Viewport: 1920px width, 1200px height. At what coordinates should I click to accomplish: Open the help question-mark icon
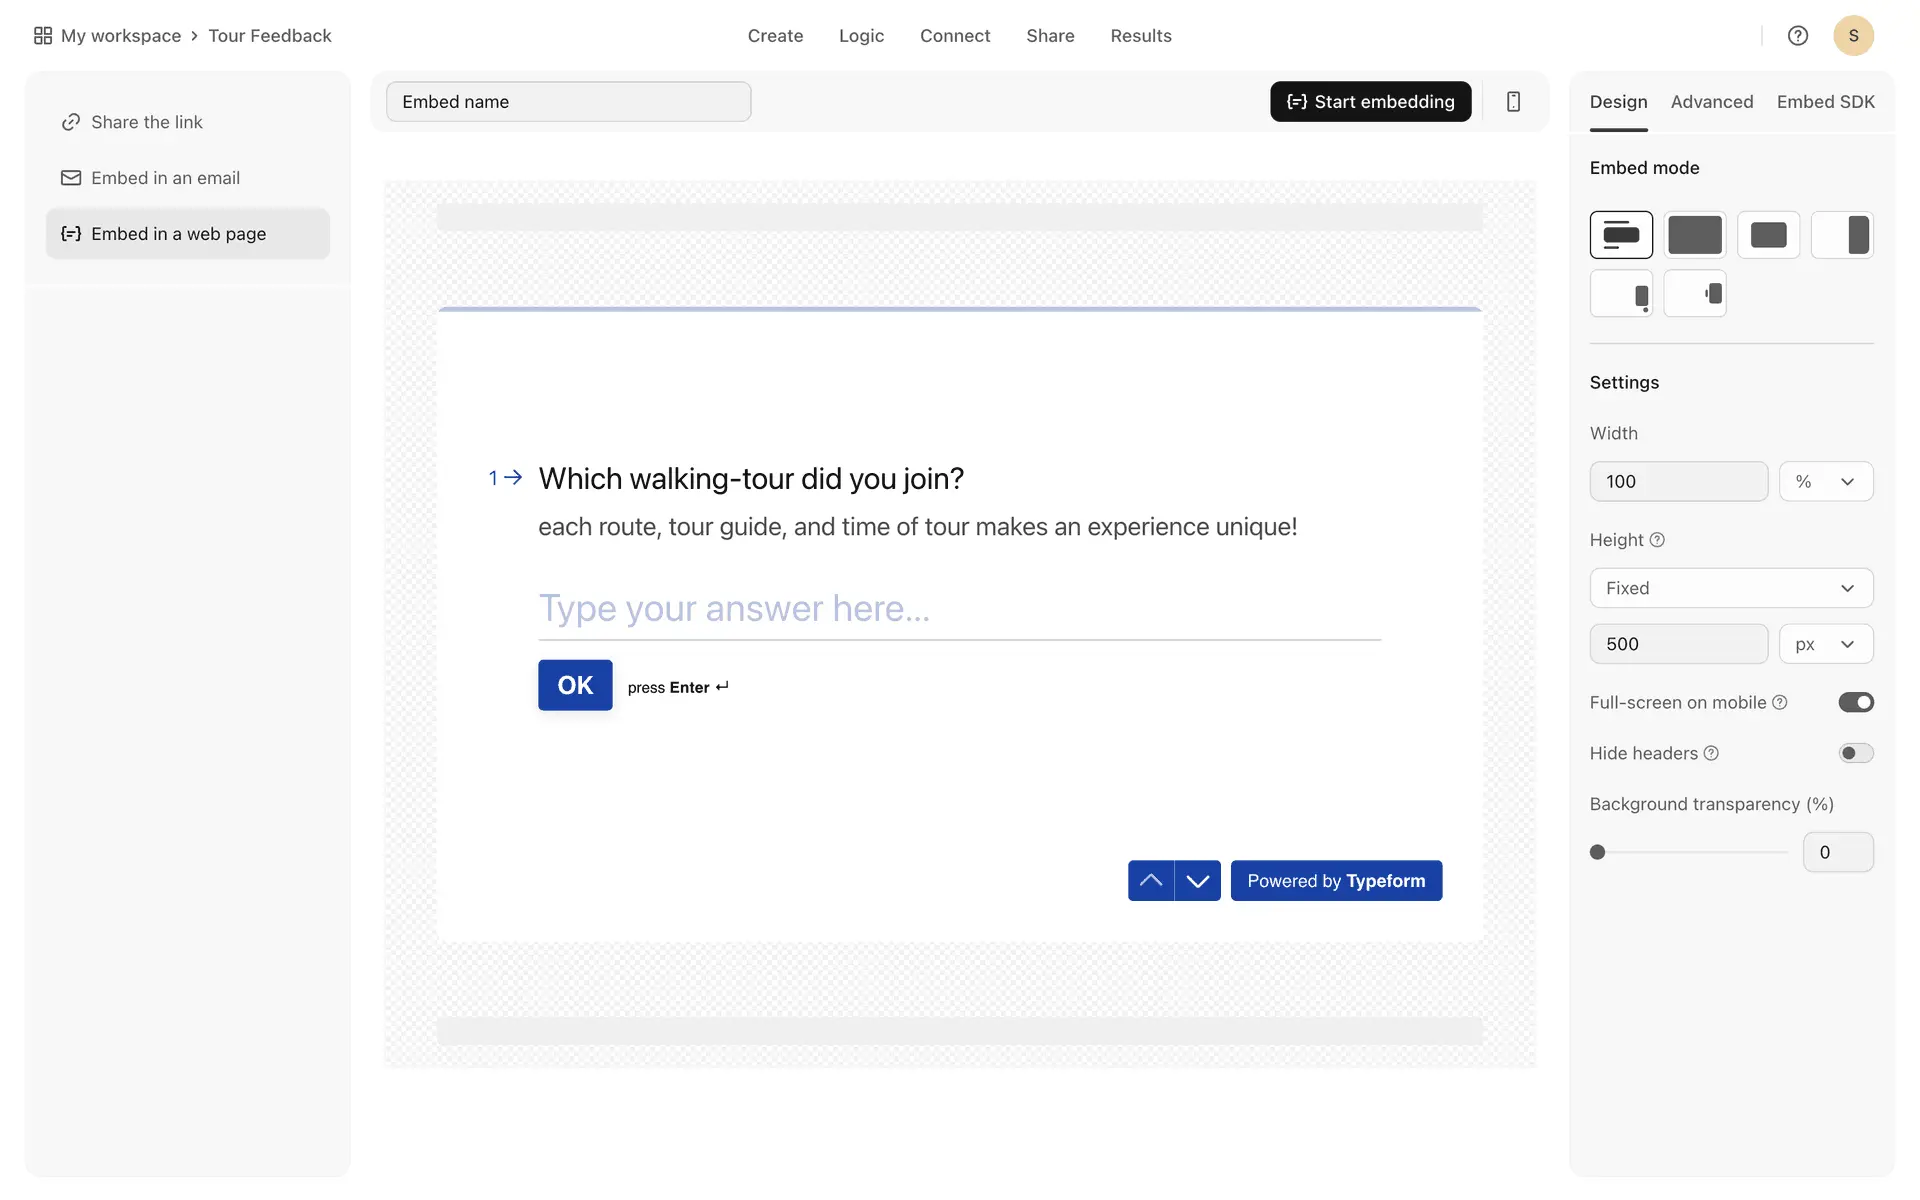pyautogui.click(x=1797, y=36)
